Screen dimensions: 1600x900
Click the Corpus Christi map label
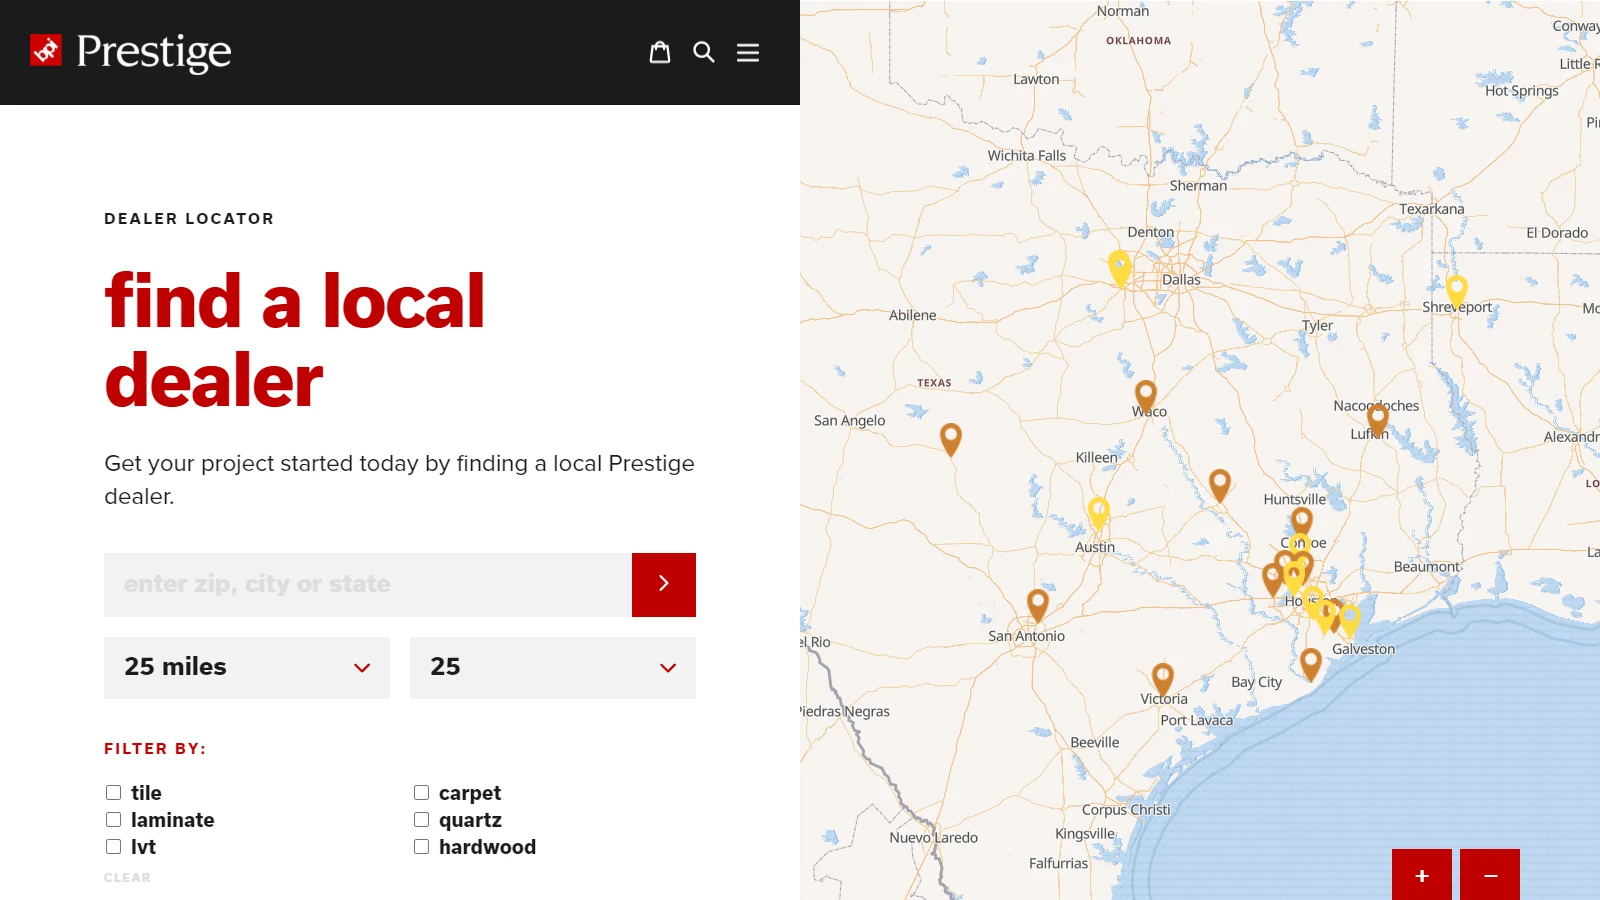[1126, 810]
